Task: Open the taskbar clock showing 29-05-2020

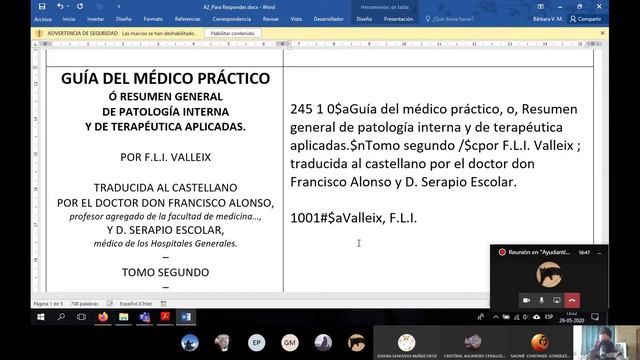Action: (571, 317)
